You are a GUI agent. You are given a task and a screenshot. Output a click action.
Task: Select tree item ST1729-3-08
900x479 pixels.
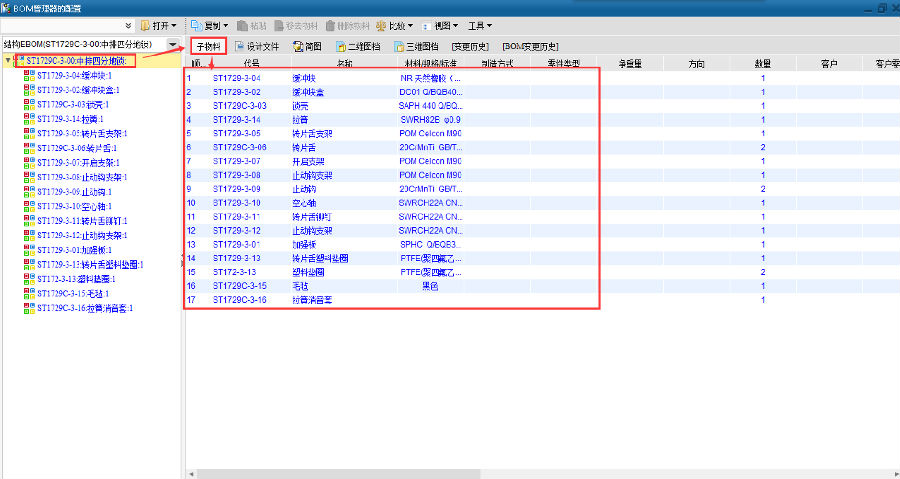tap(82, 177)
